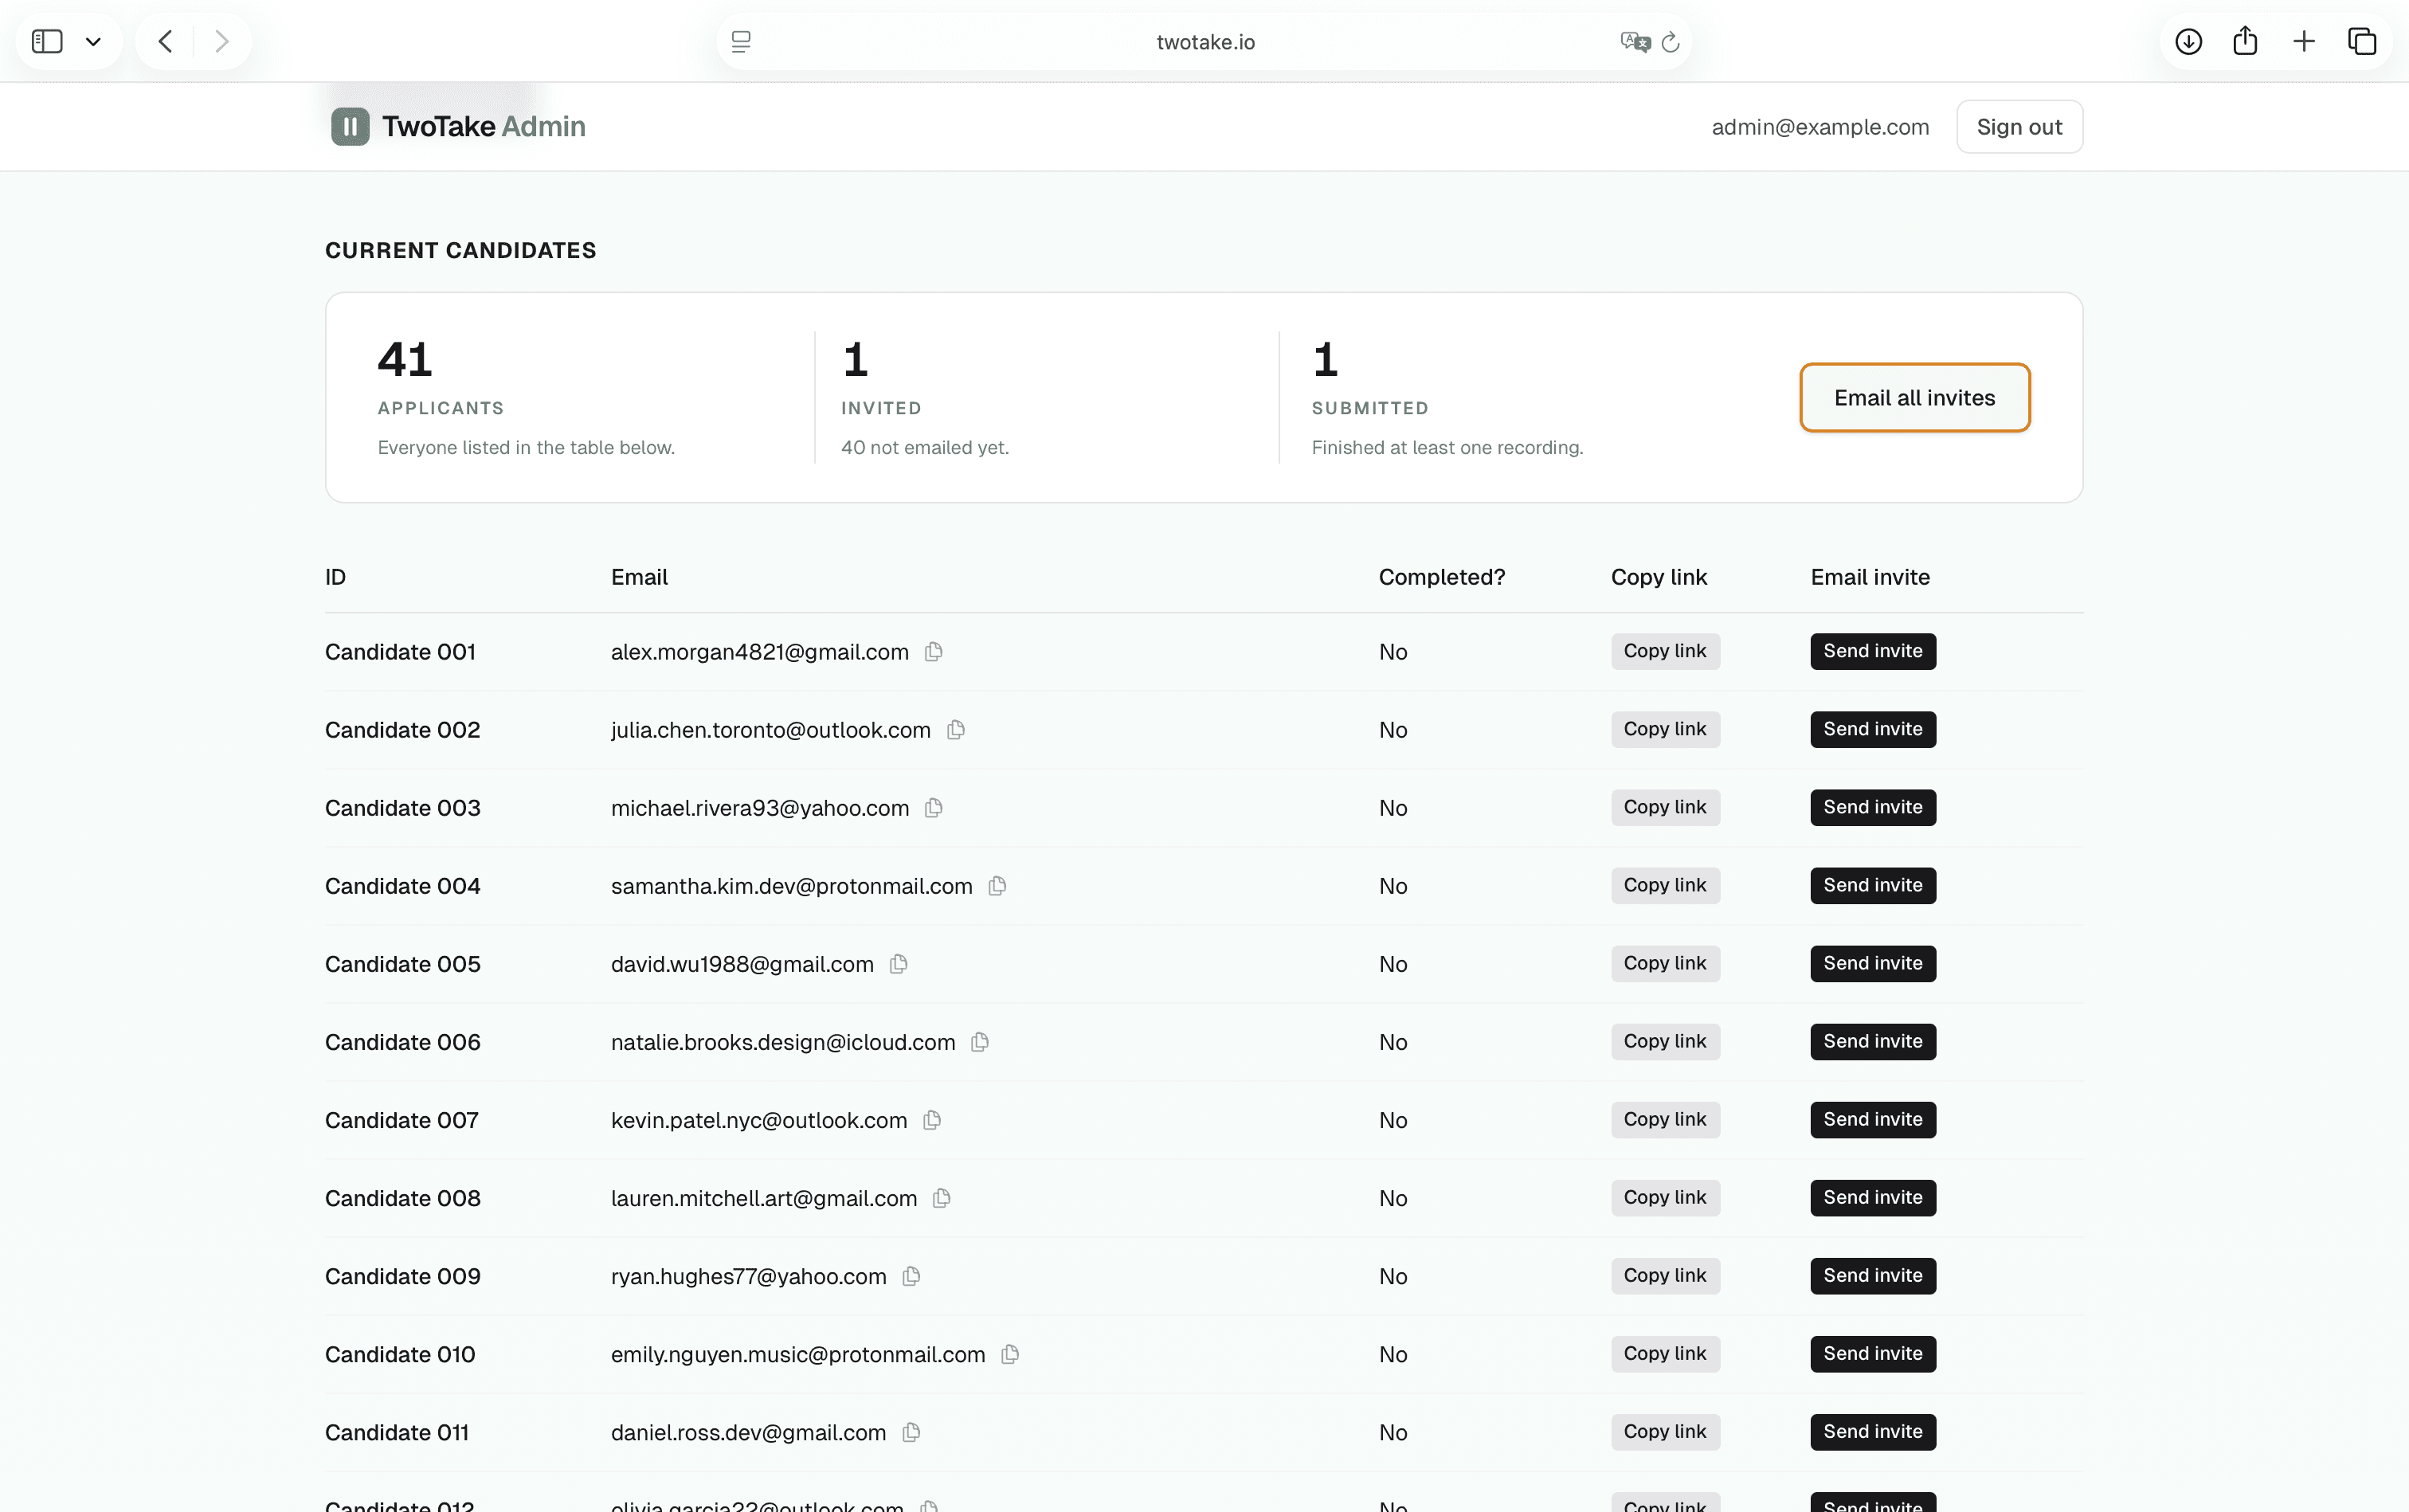Copy email samantha.kim.dev@protonmail.com with the copy icon

[x=997, y=885]
